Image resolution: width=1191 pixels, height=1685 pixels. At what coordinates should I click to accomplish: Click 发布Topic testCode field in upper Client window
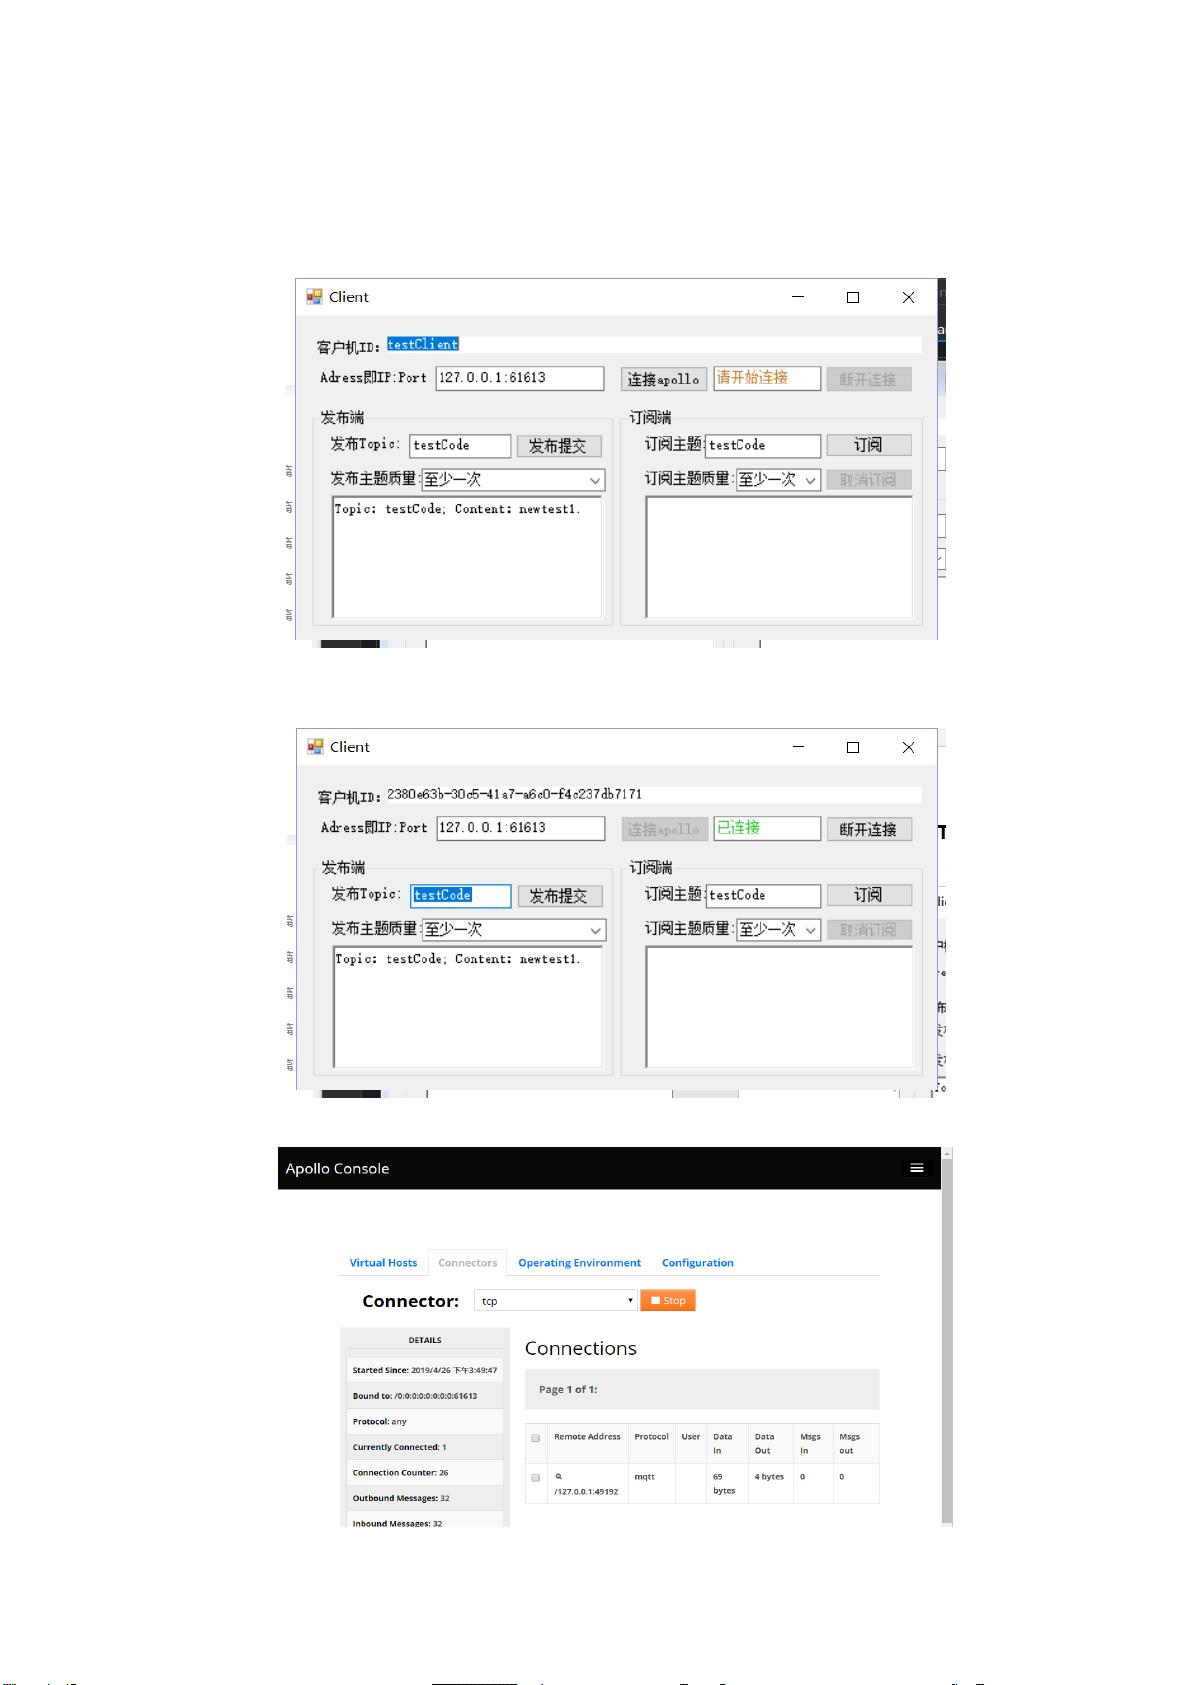(460, 446)
